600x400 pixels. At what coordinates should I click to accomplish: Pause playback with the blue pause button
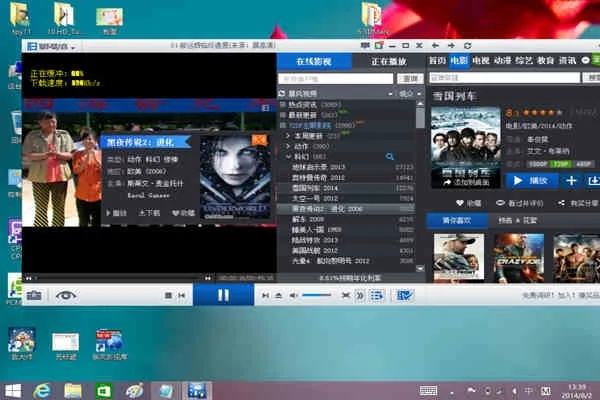[x=223, y=295]
